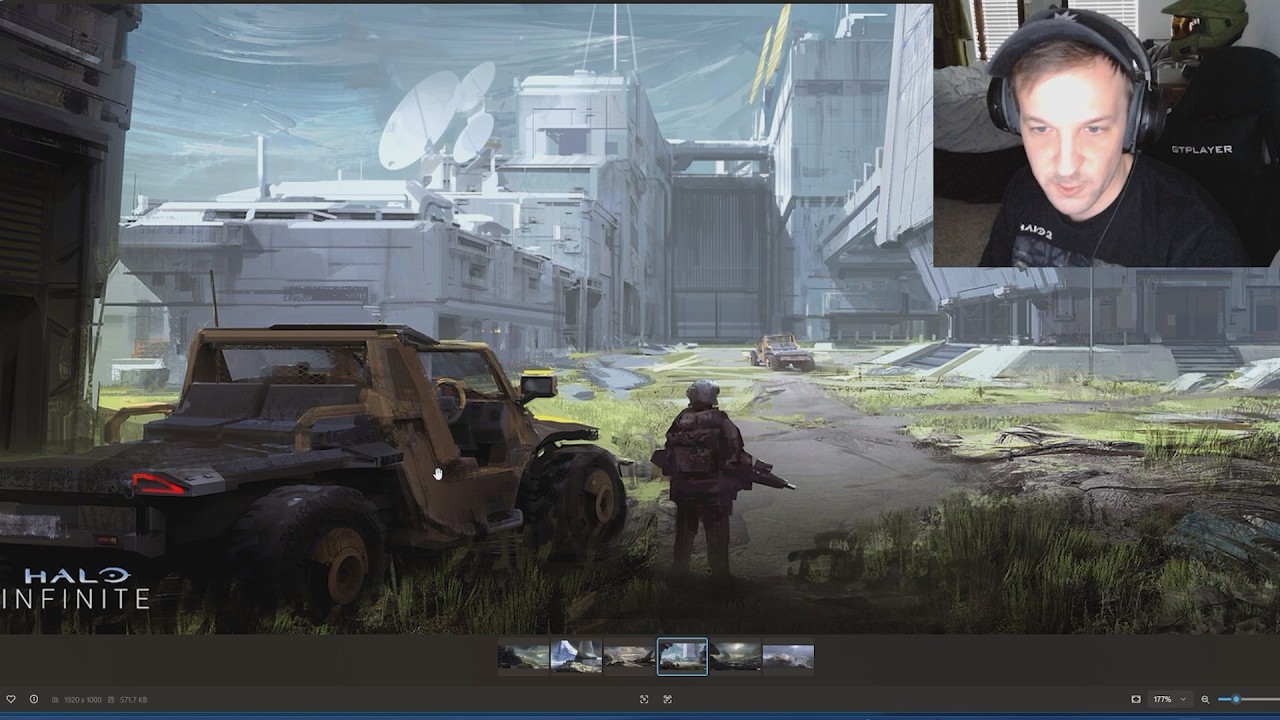Open file info via the info icon
Screen dimensions: 1280x720
(34, 699)
